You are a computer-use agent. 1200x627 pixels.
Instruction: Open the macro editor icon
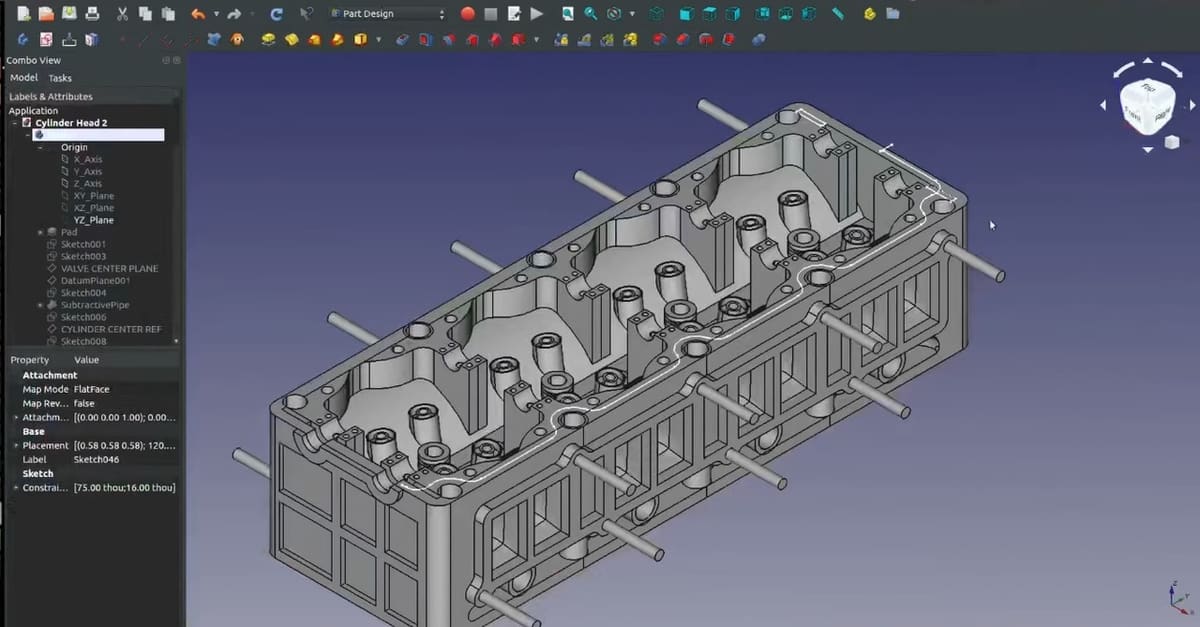coord(513,14)
